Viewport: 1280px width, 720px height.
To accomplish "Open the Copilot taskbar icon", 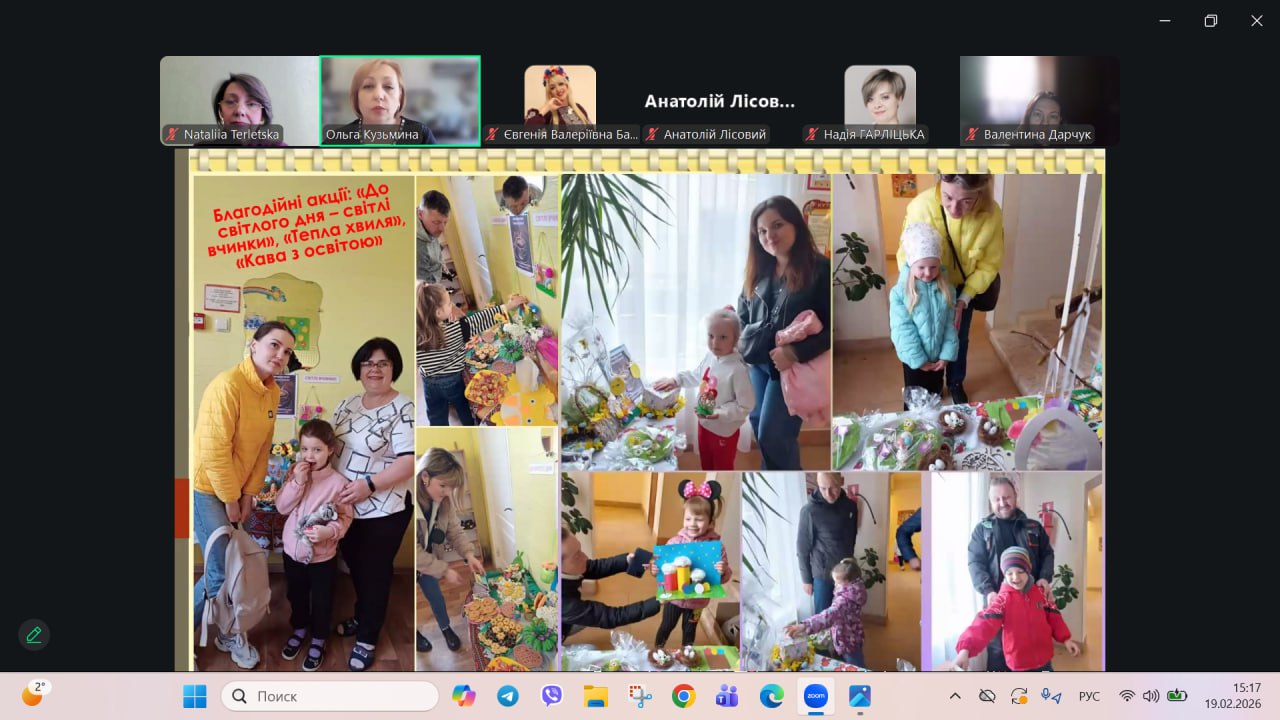I will click(x=464, y=696).
